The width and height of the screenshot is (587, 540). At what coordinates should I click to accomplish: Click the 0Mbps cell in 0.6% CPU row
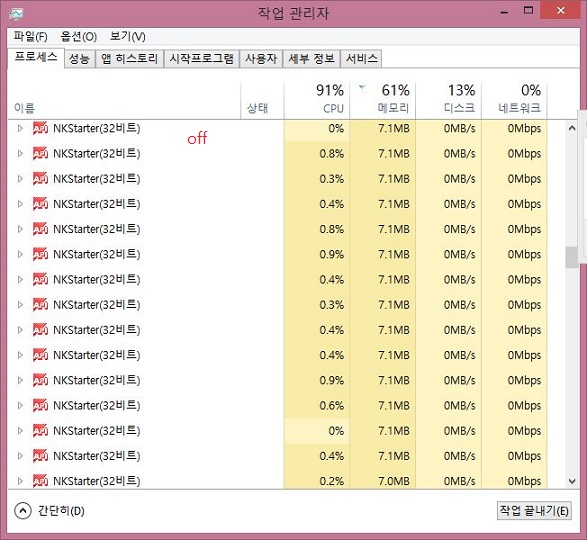tap(514, 406)
